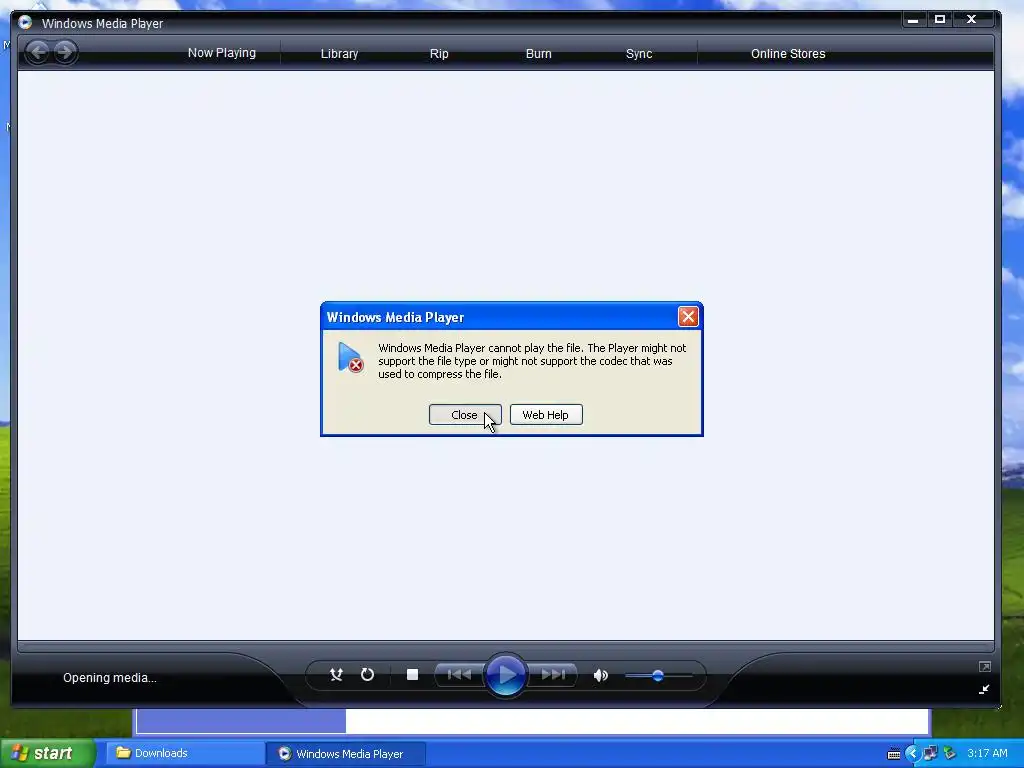This screenshot has width=1024, height=768.
Task: Select the Sync tab
Action: (639, 54)
